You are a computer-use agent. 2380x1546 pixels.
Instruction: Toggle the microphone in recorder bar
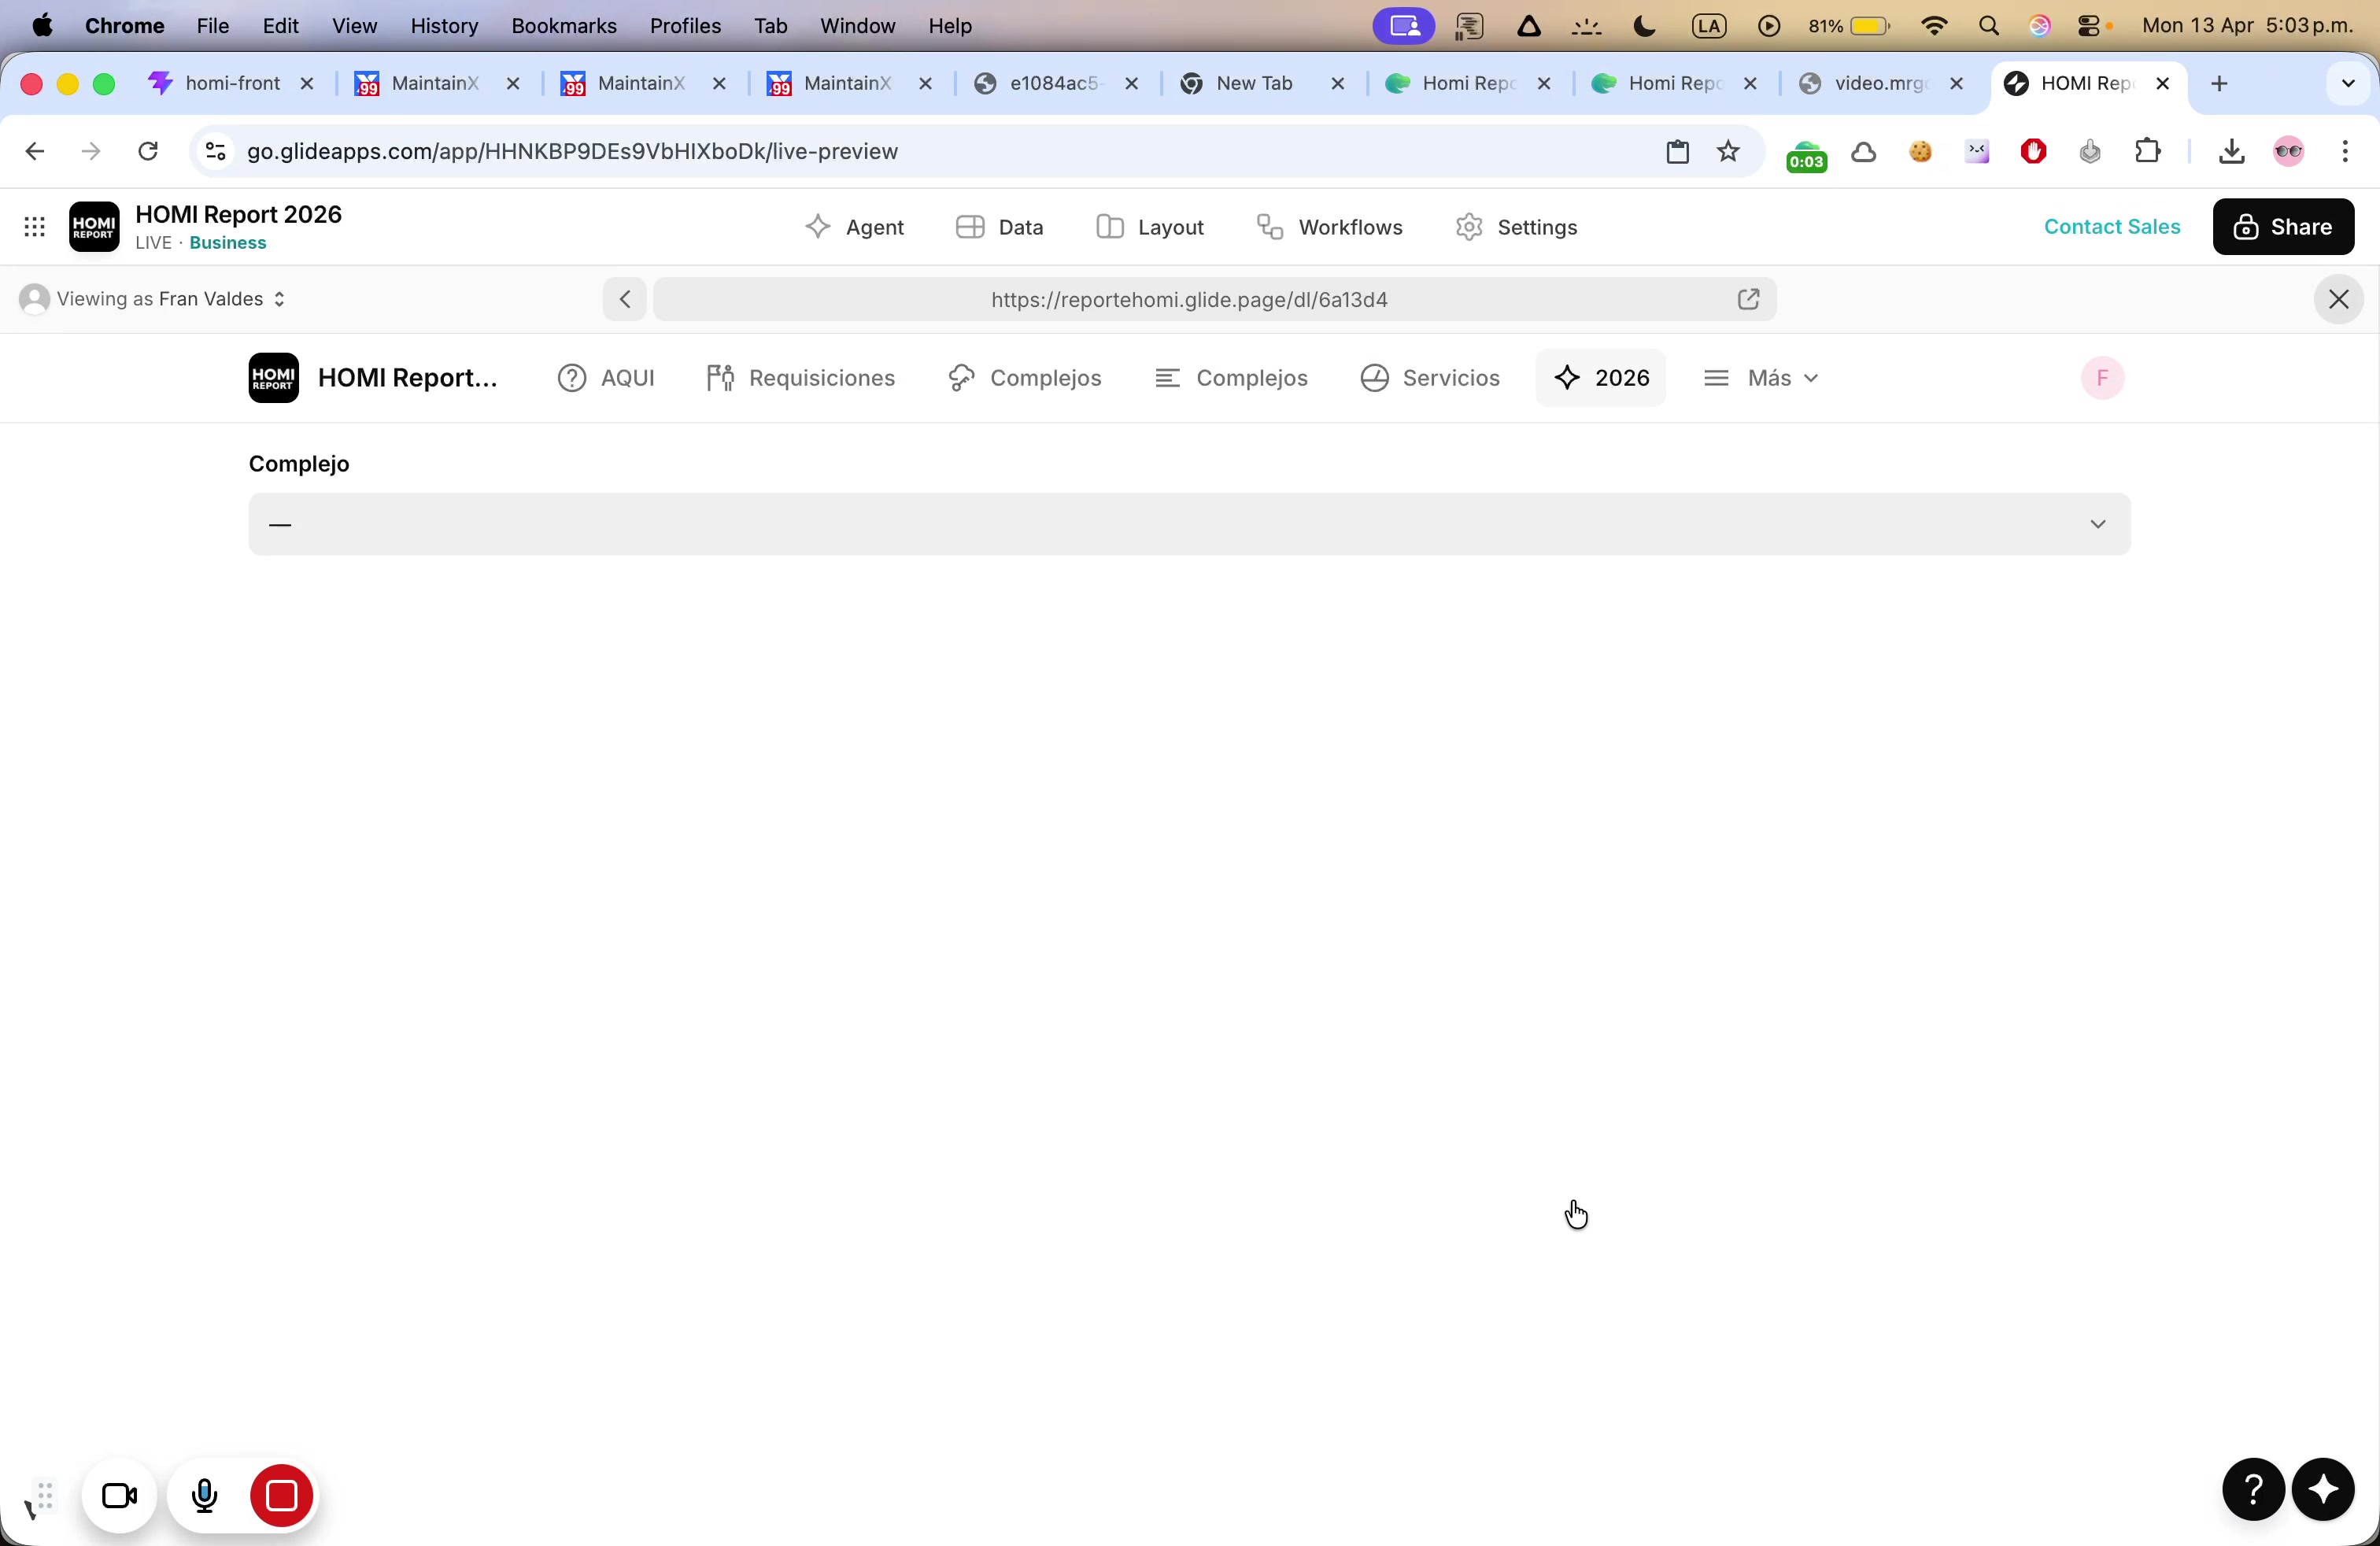[204, 1496]
